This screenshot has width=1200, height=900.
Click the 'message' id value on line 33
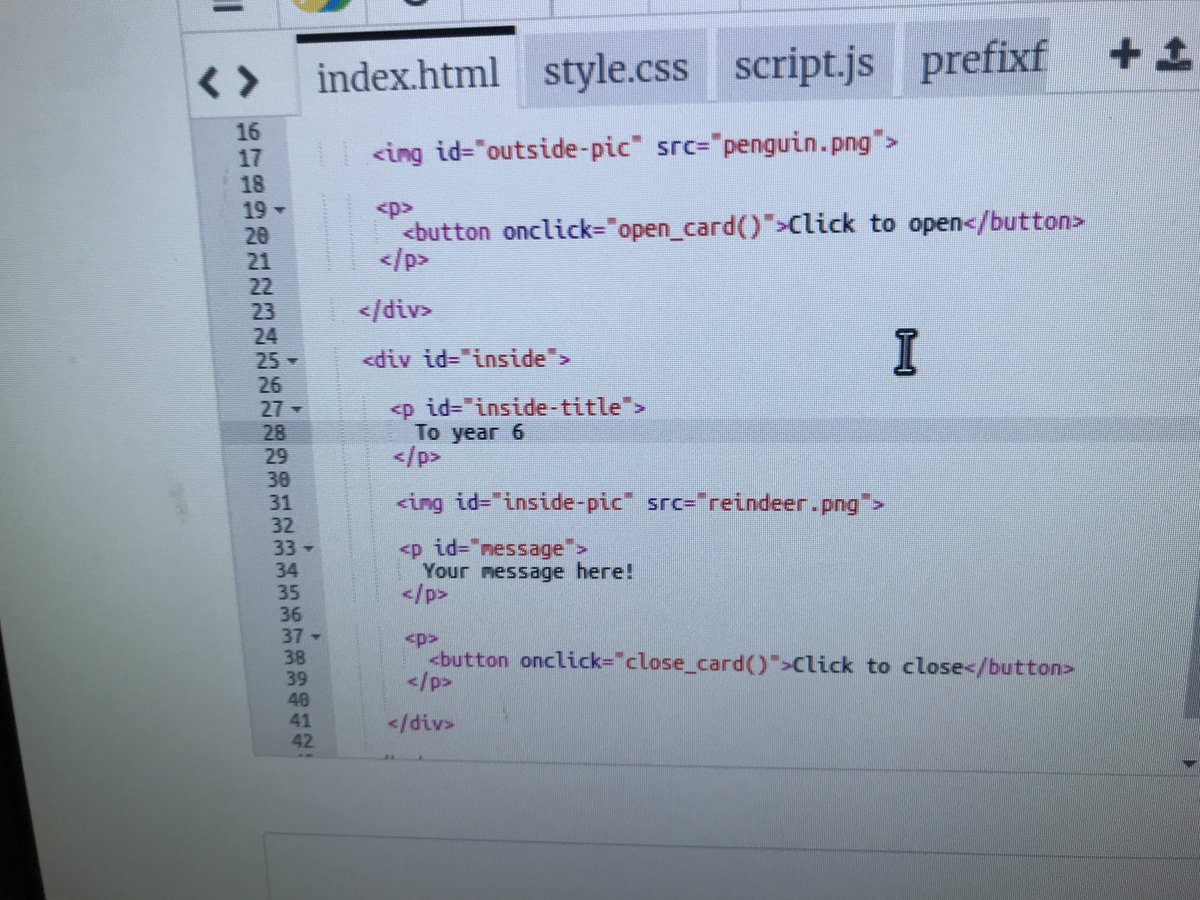523,547
